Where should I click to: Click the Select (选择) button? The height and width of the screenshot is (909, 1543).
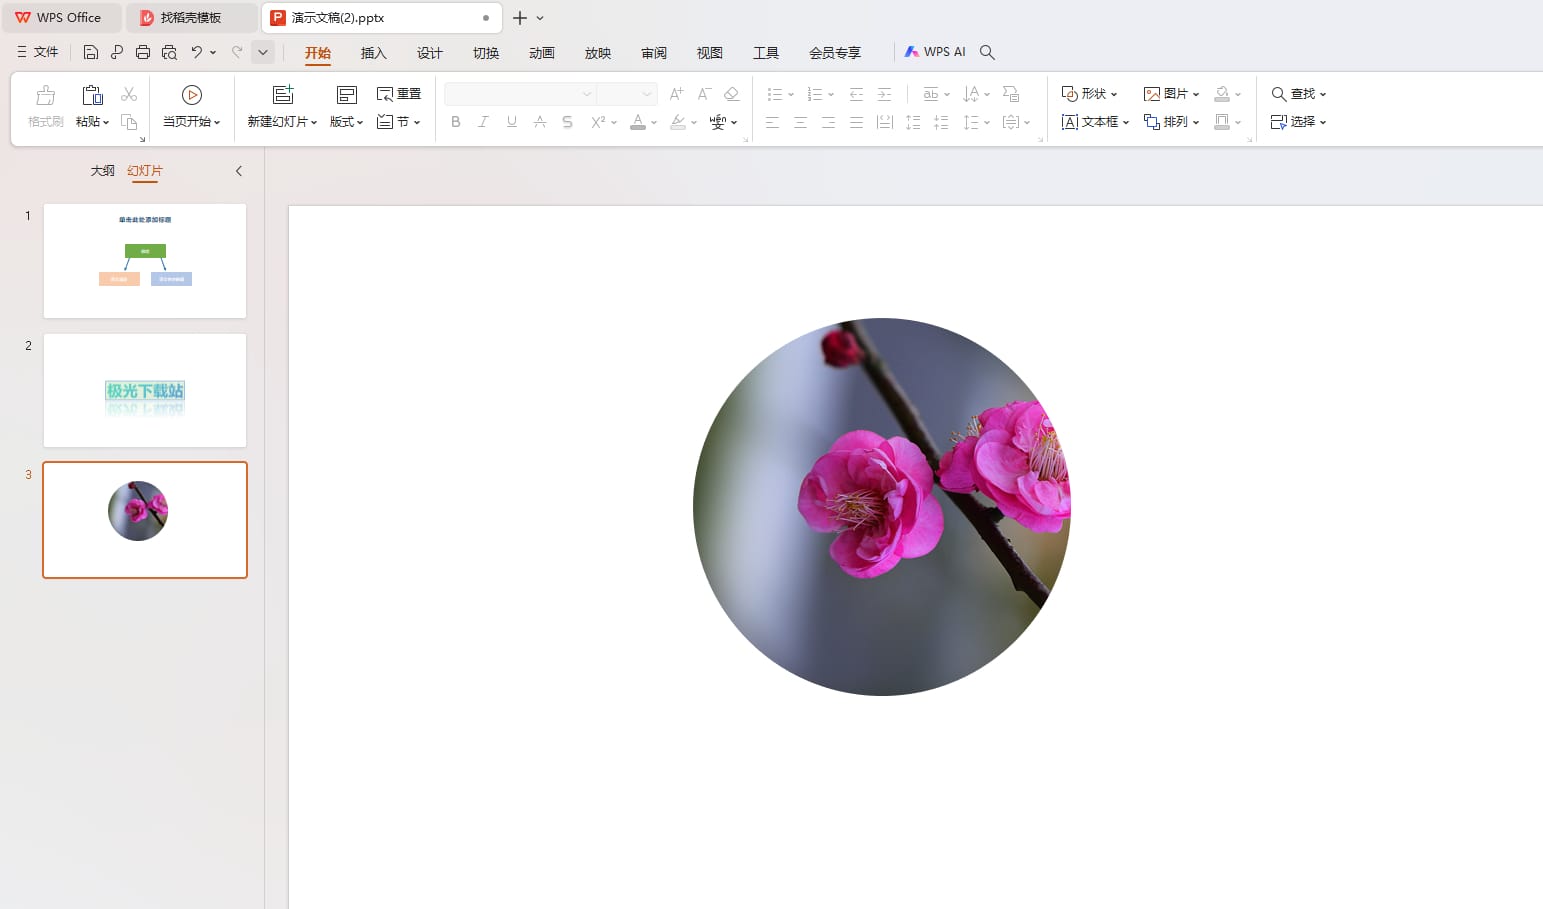point(1298,122)
